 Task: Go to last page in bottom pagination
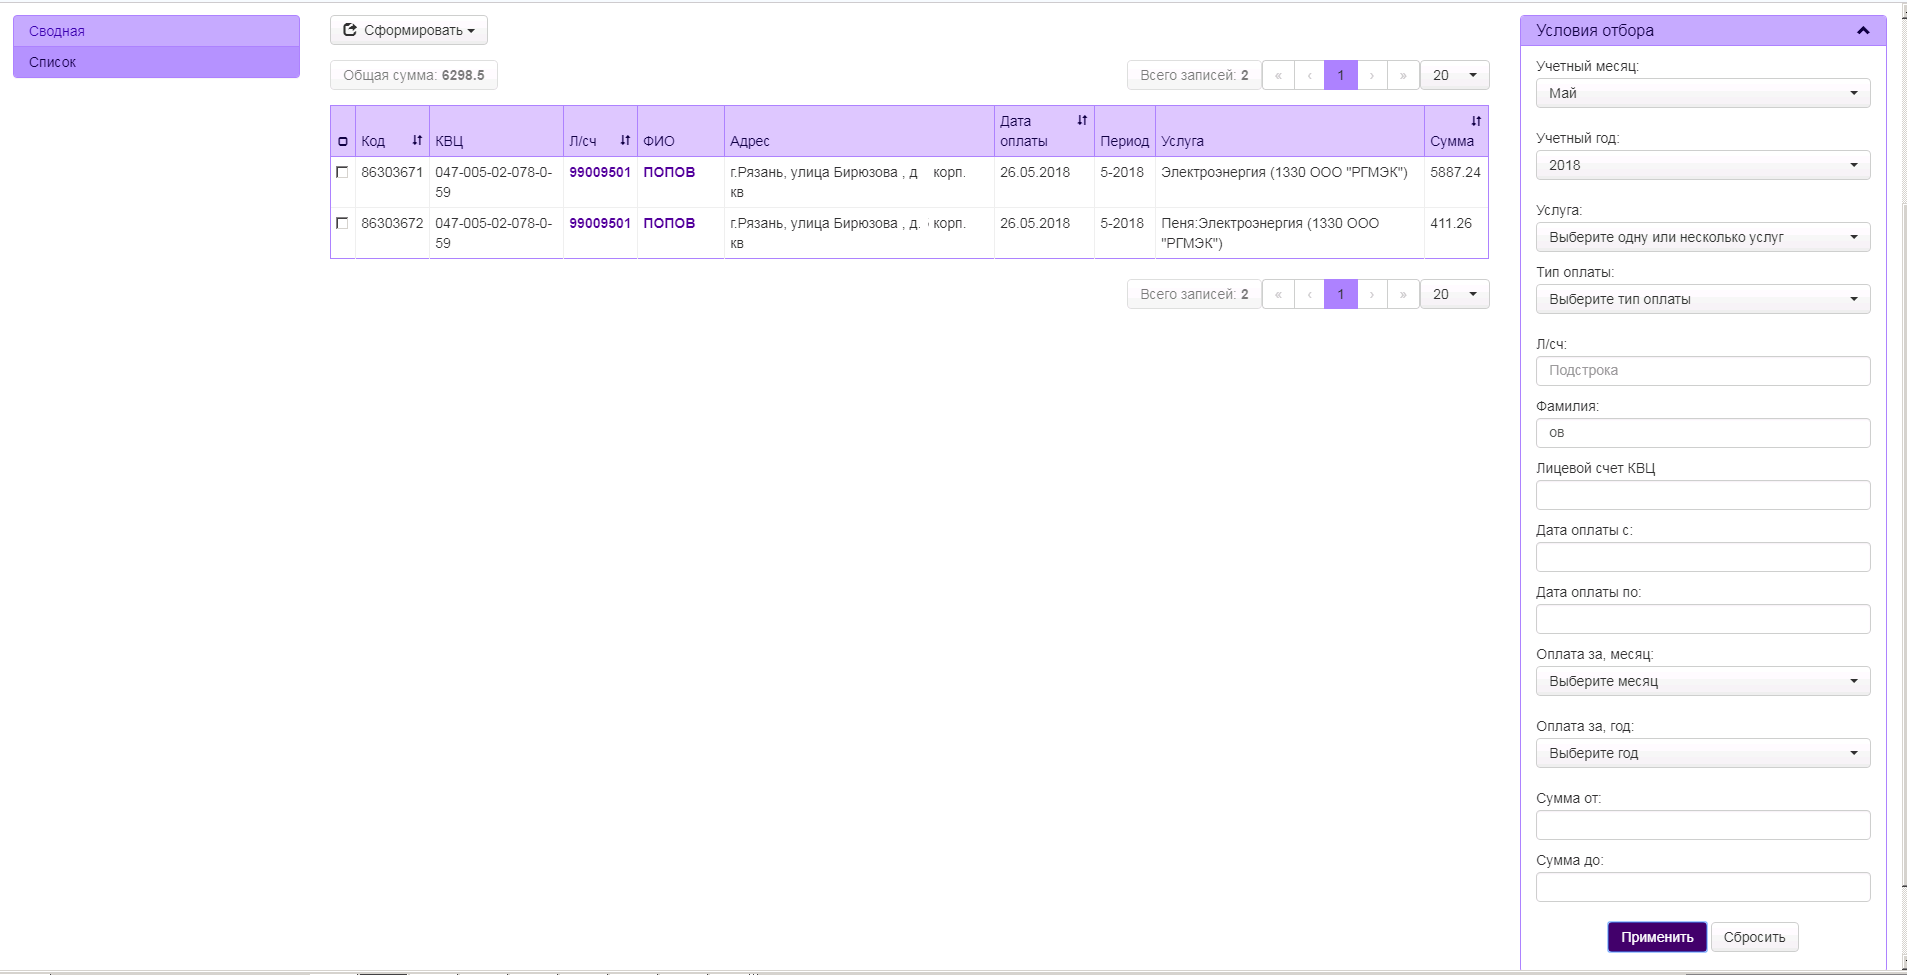point(1403,294)
